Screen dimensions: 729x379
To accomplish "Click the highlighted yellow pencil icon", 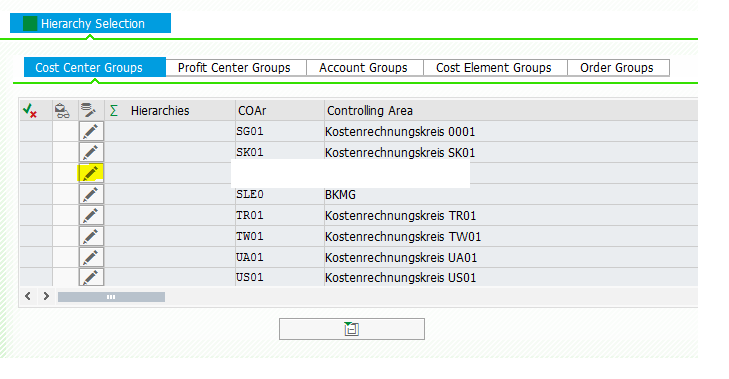I will [91, 173].
